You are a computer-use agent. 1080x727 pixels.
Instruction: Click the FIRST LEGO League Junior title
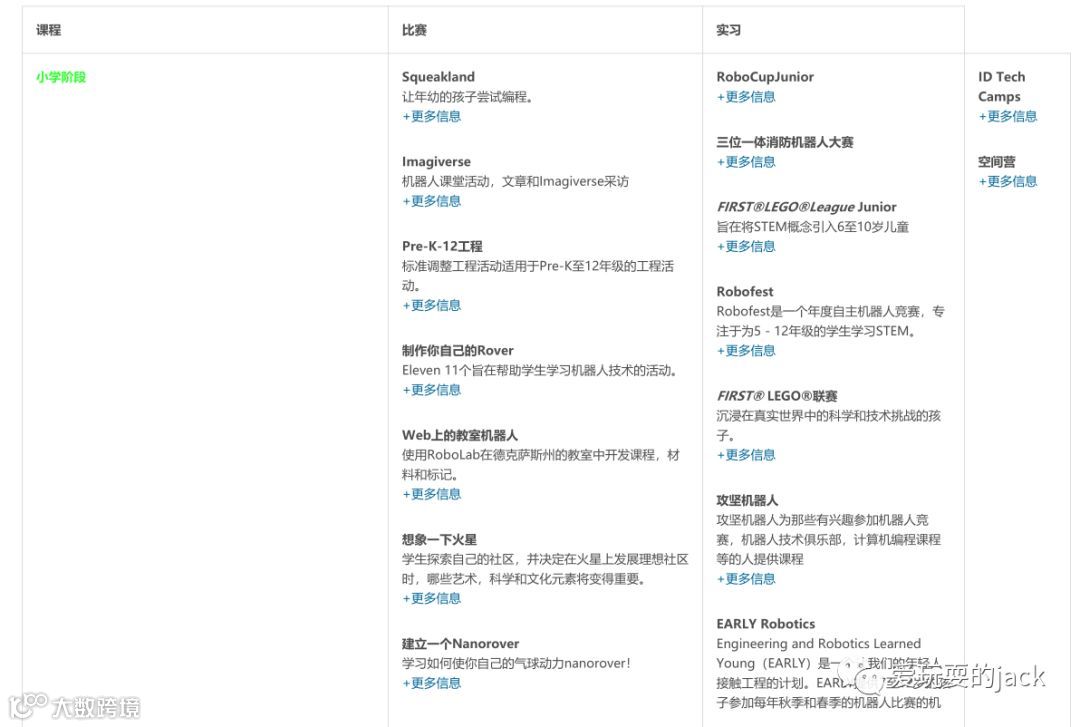pyautogui.click(x=807, y=207)
